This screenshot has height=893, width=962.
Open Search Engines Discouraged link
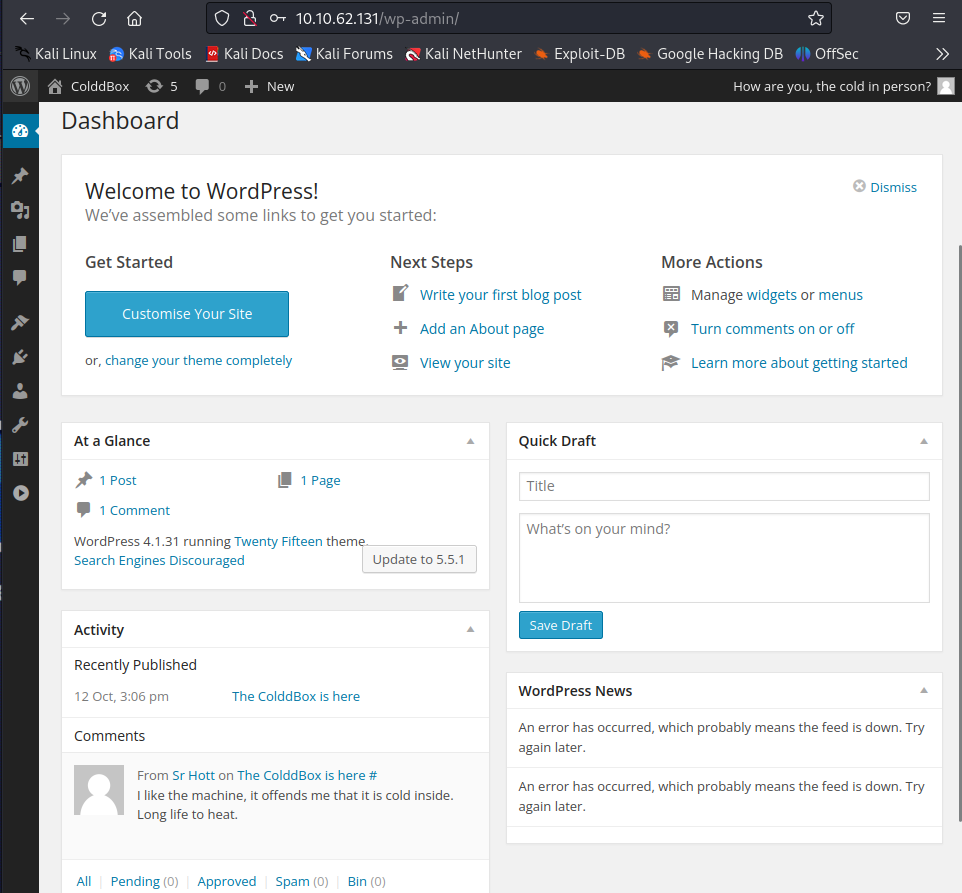(159, 561)
